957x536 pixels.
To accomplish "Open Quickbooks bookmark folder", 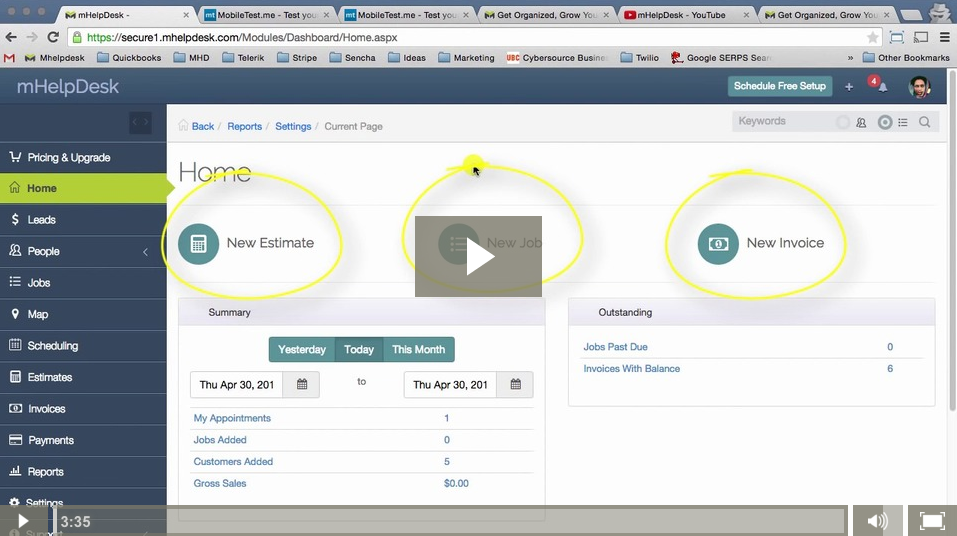I will (129, 57).
